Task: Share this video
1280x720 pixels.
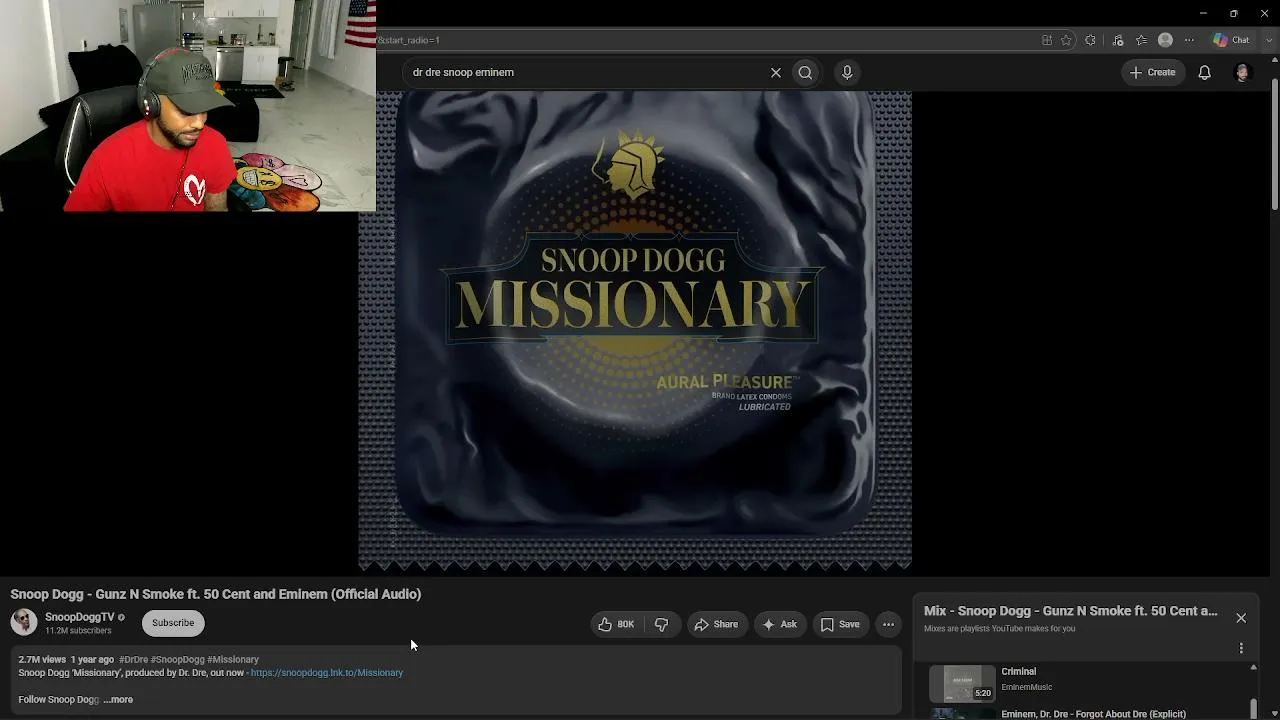Action: pos(716,624)
